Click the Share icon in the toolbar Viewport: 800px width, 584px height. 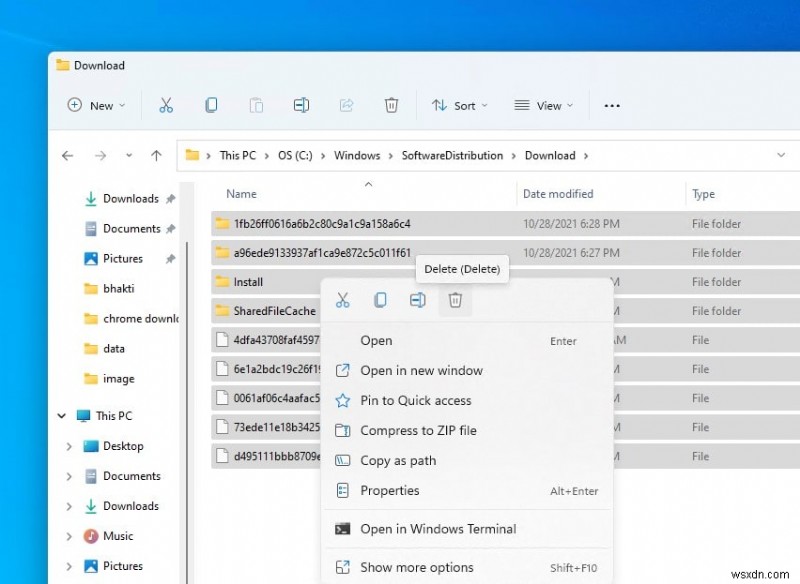point(346,105)
